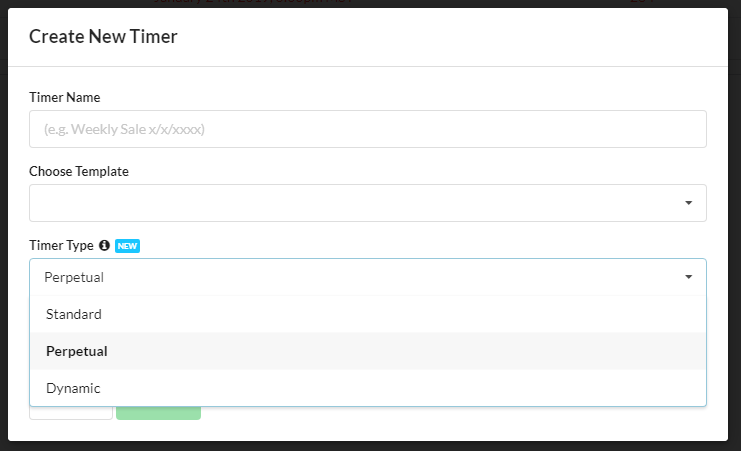
Task: Click the blue NEW badge
Action: [126, 246]
